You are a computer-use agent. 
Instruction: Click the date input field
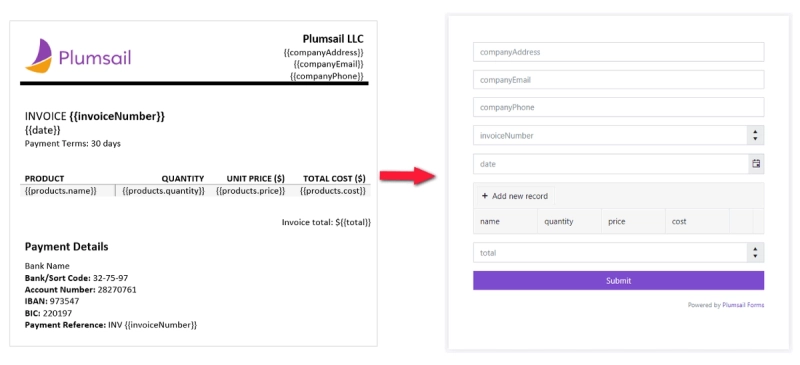point(610,164)
